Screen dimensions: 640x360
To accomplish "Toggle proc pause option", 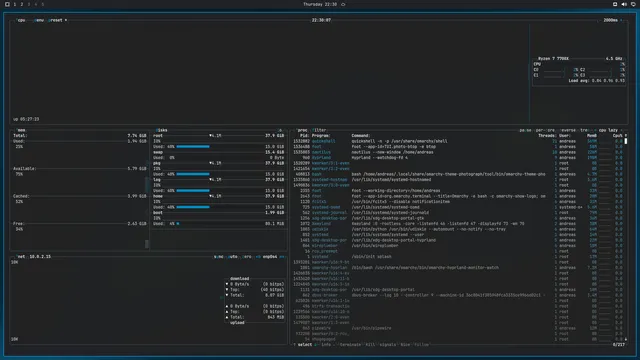I will pos(525,130).
